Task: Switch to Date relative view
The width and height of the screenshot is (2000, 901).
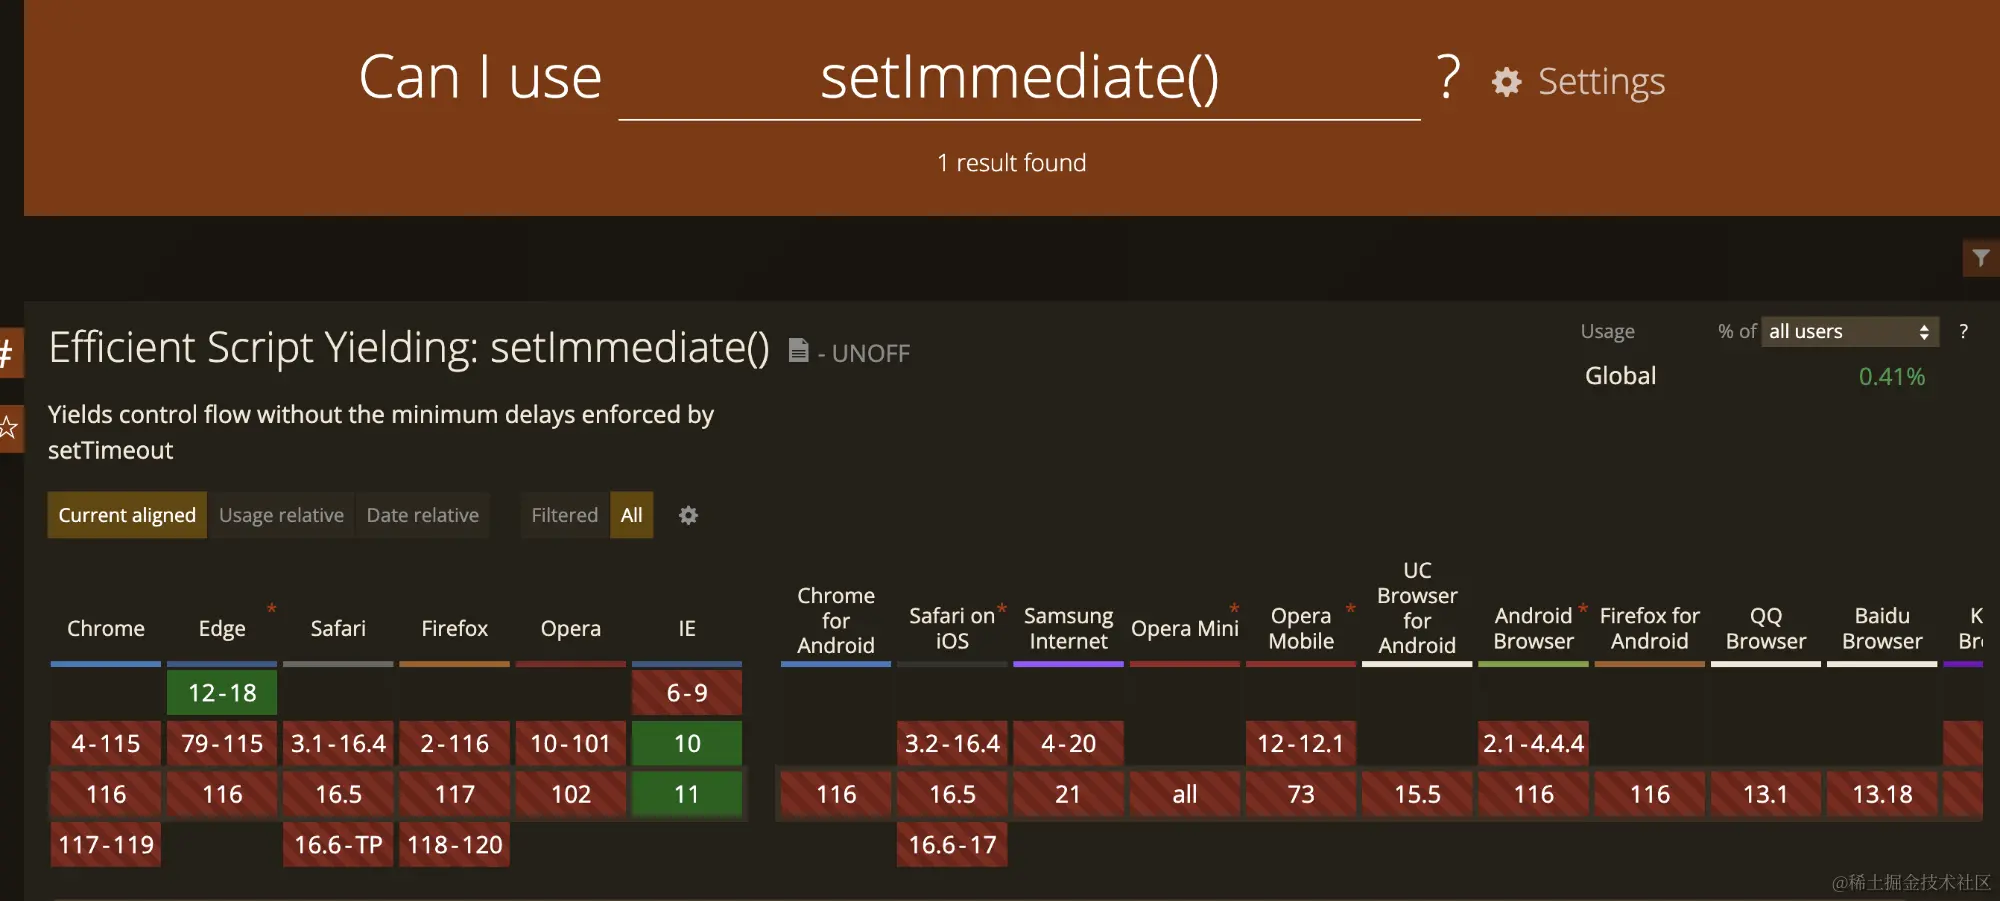Action: pyautogui.click(x=422, y=515)
